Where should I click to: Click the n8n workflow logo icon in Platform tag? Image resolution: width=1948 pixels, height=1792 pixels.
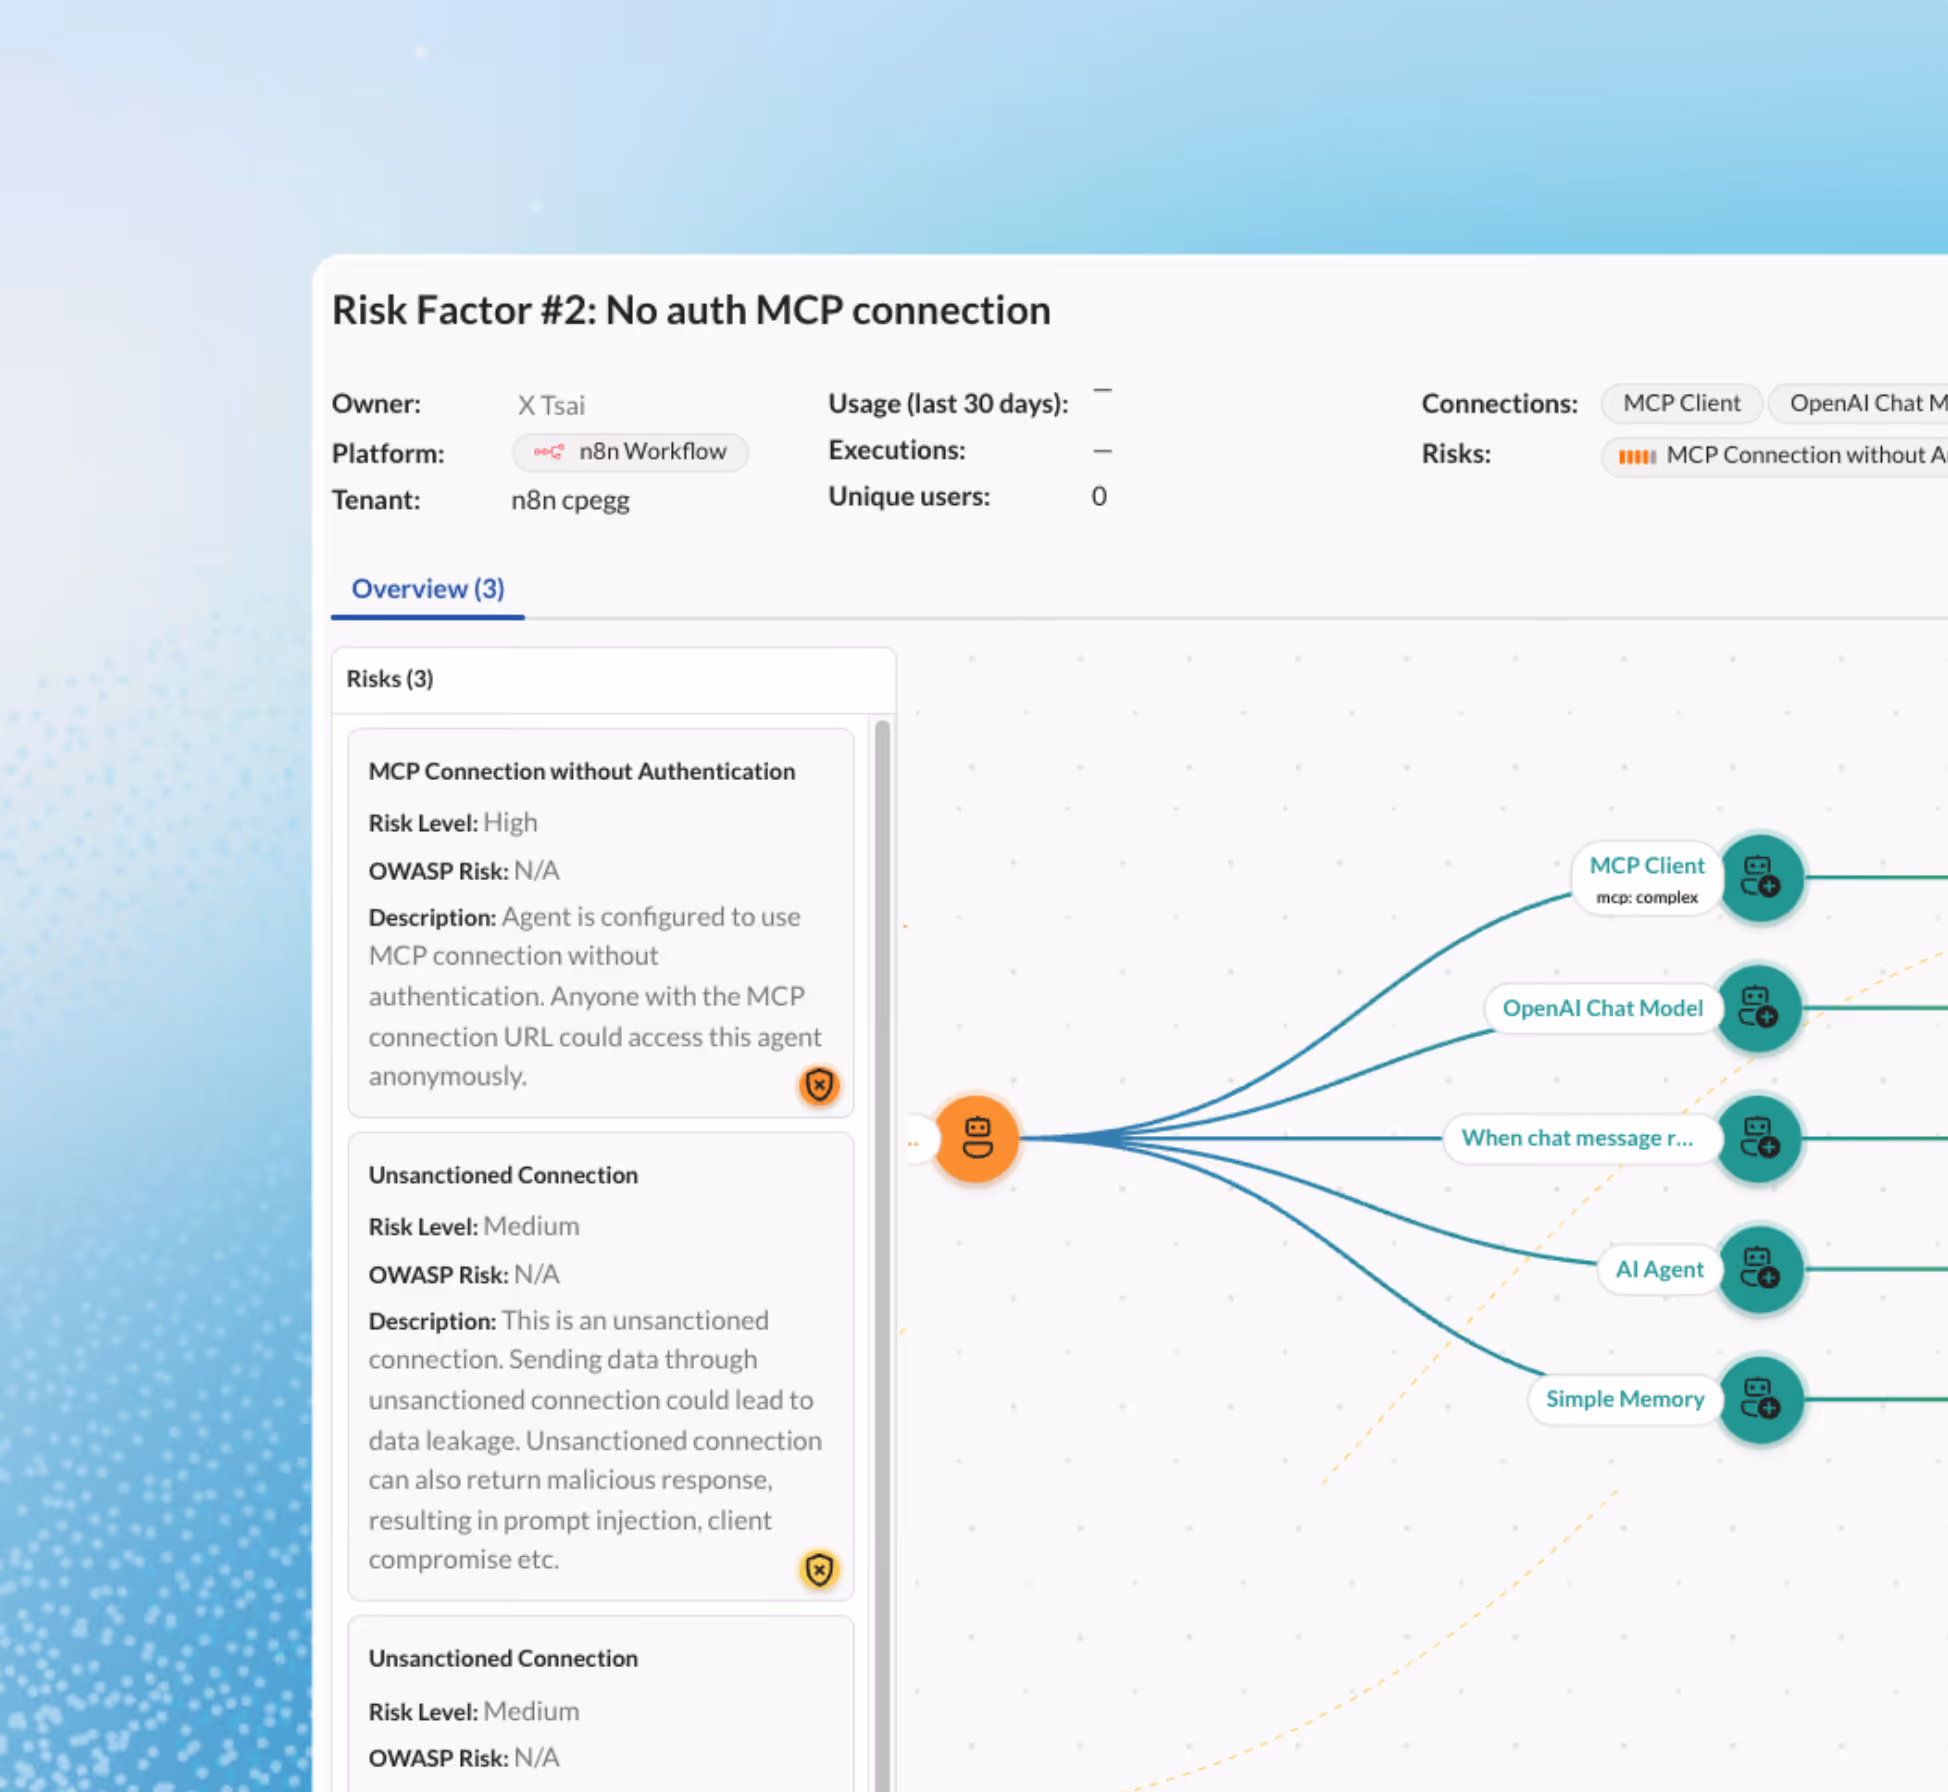(x=548, y=452)
